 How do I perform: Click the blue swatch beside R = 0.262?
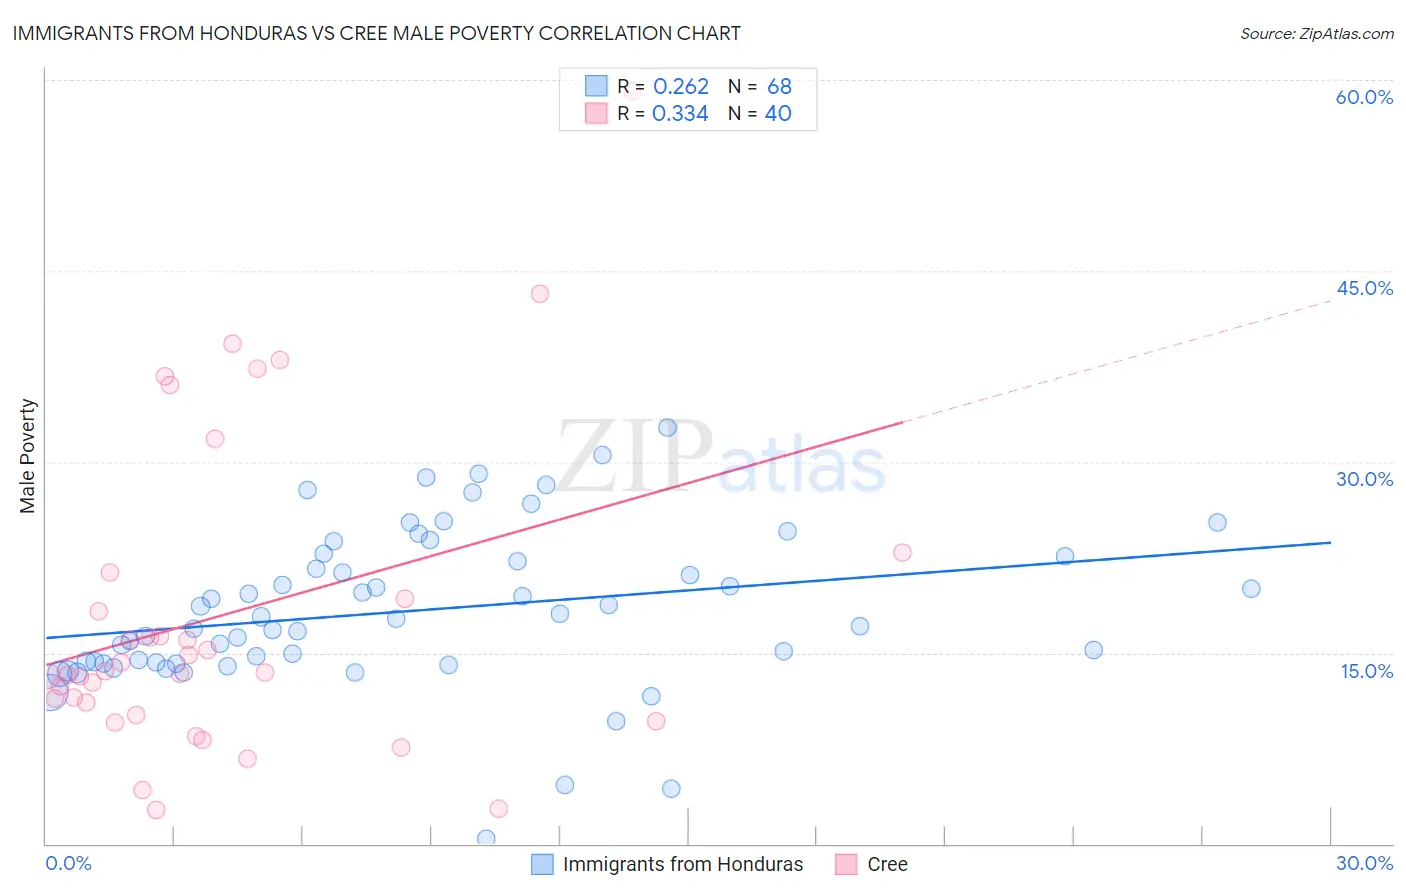596,86
